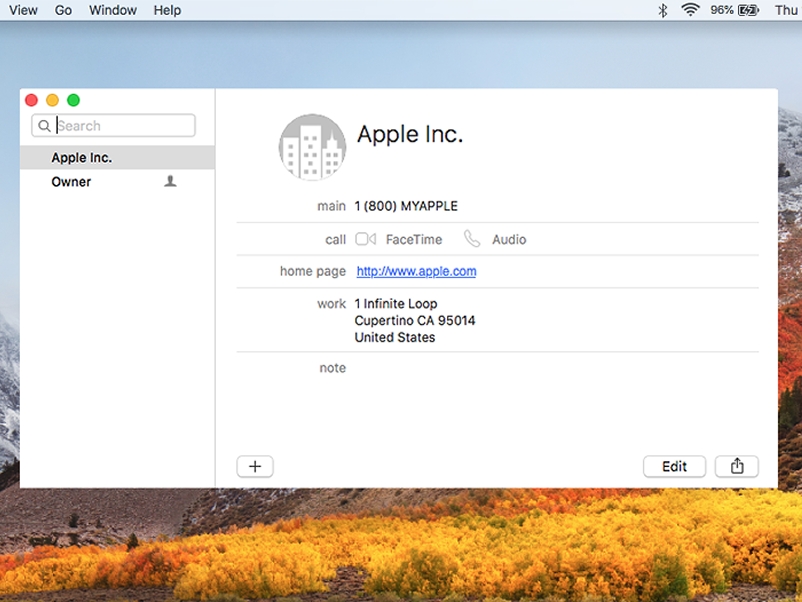Viewport: 802px width, 602px height.
Task: Open the http://www.apple.com link
Action: point(416,271)
